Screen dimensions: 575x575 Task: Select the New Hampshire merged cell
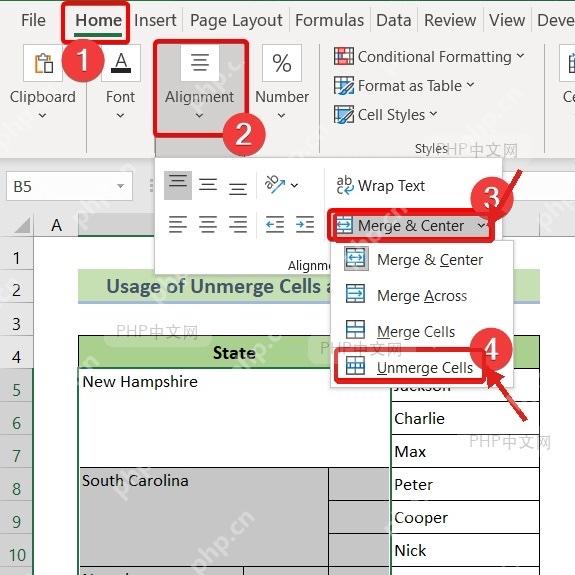pyautogui.click(x=234, y=417)
